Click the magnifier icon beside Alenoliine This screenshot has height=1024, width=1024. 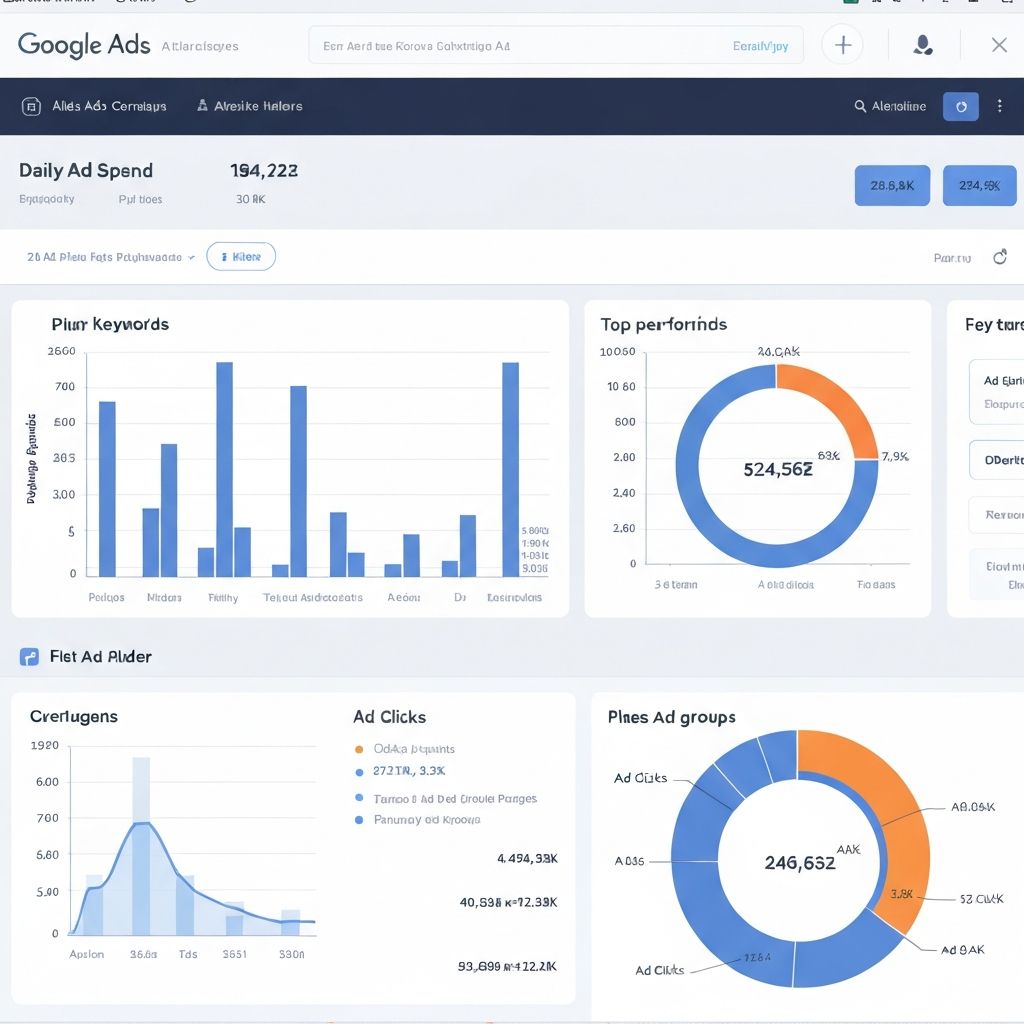tap(860, 106)
